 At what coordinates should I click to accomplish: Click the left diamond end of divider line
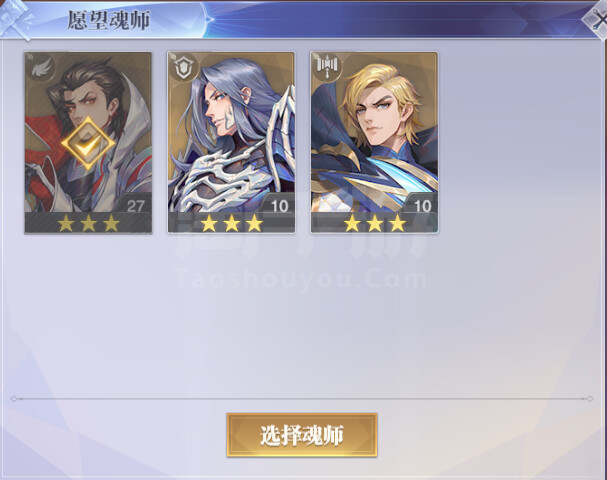pos(14,399)
